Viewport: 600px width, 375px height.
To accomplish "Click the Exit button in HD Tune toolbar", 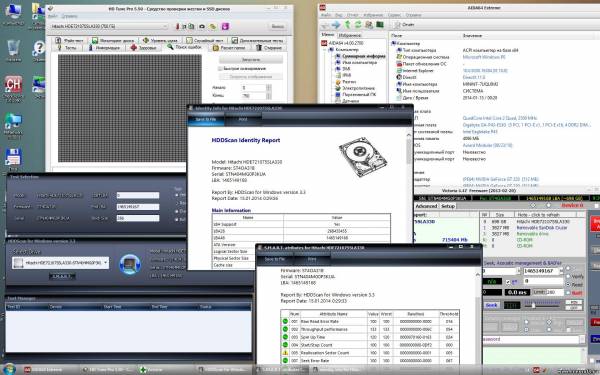I will tap(277, 26).
